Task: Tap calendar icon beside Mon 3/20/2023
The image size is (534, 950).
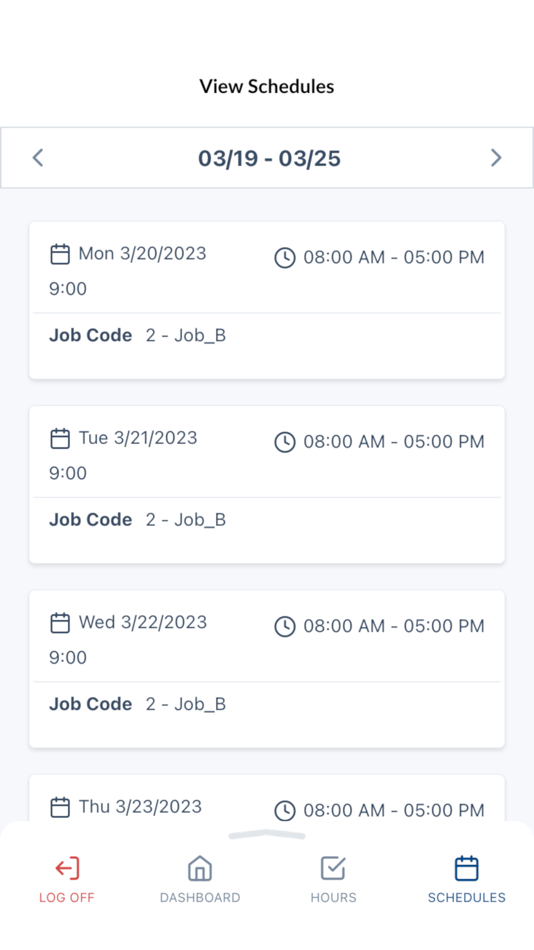Action: [59, 254]
